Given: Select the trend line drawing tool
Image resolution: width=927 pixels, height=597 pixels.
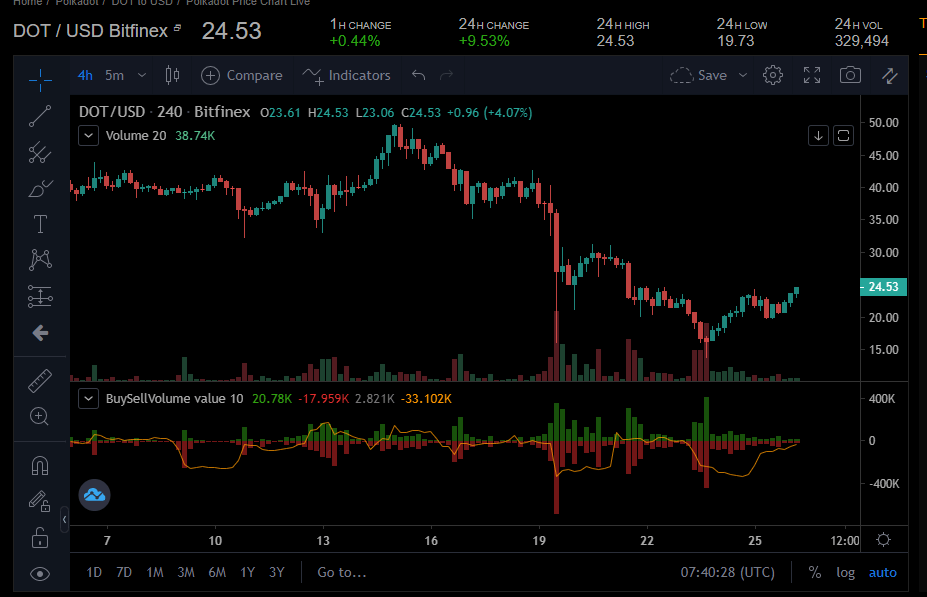Looking at the screenshot, I should pyautogui.click(x=40, y=116).
